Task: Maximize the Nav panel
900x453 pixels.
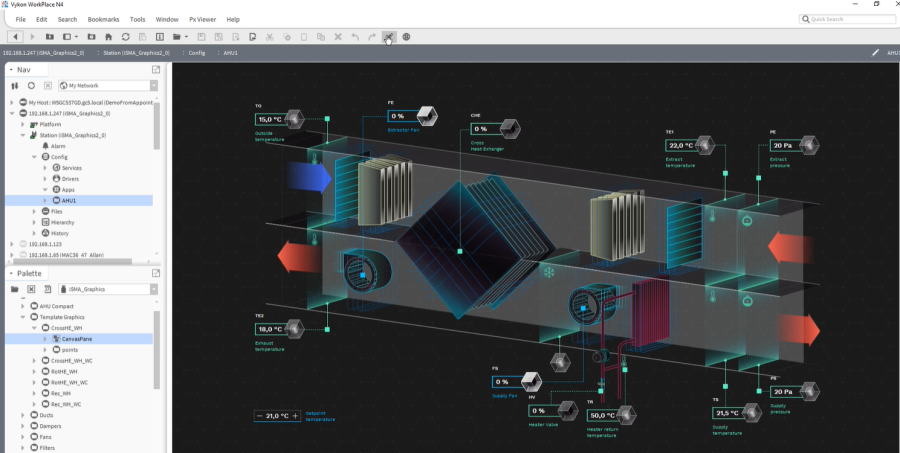Action: point(156,70)
